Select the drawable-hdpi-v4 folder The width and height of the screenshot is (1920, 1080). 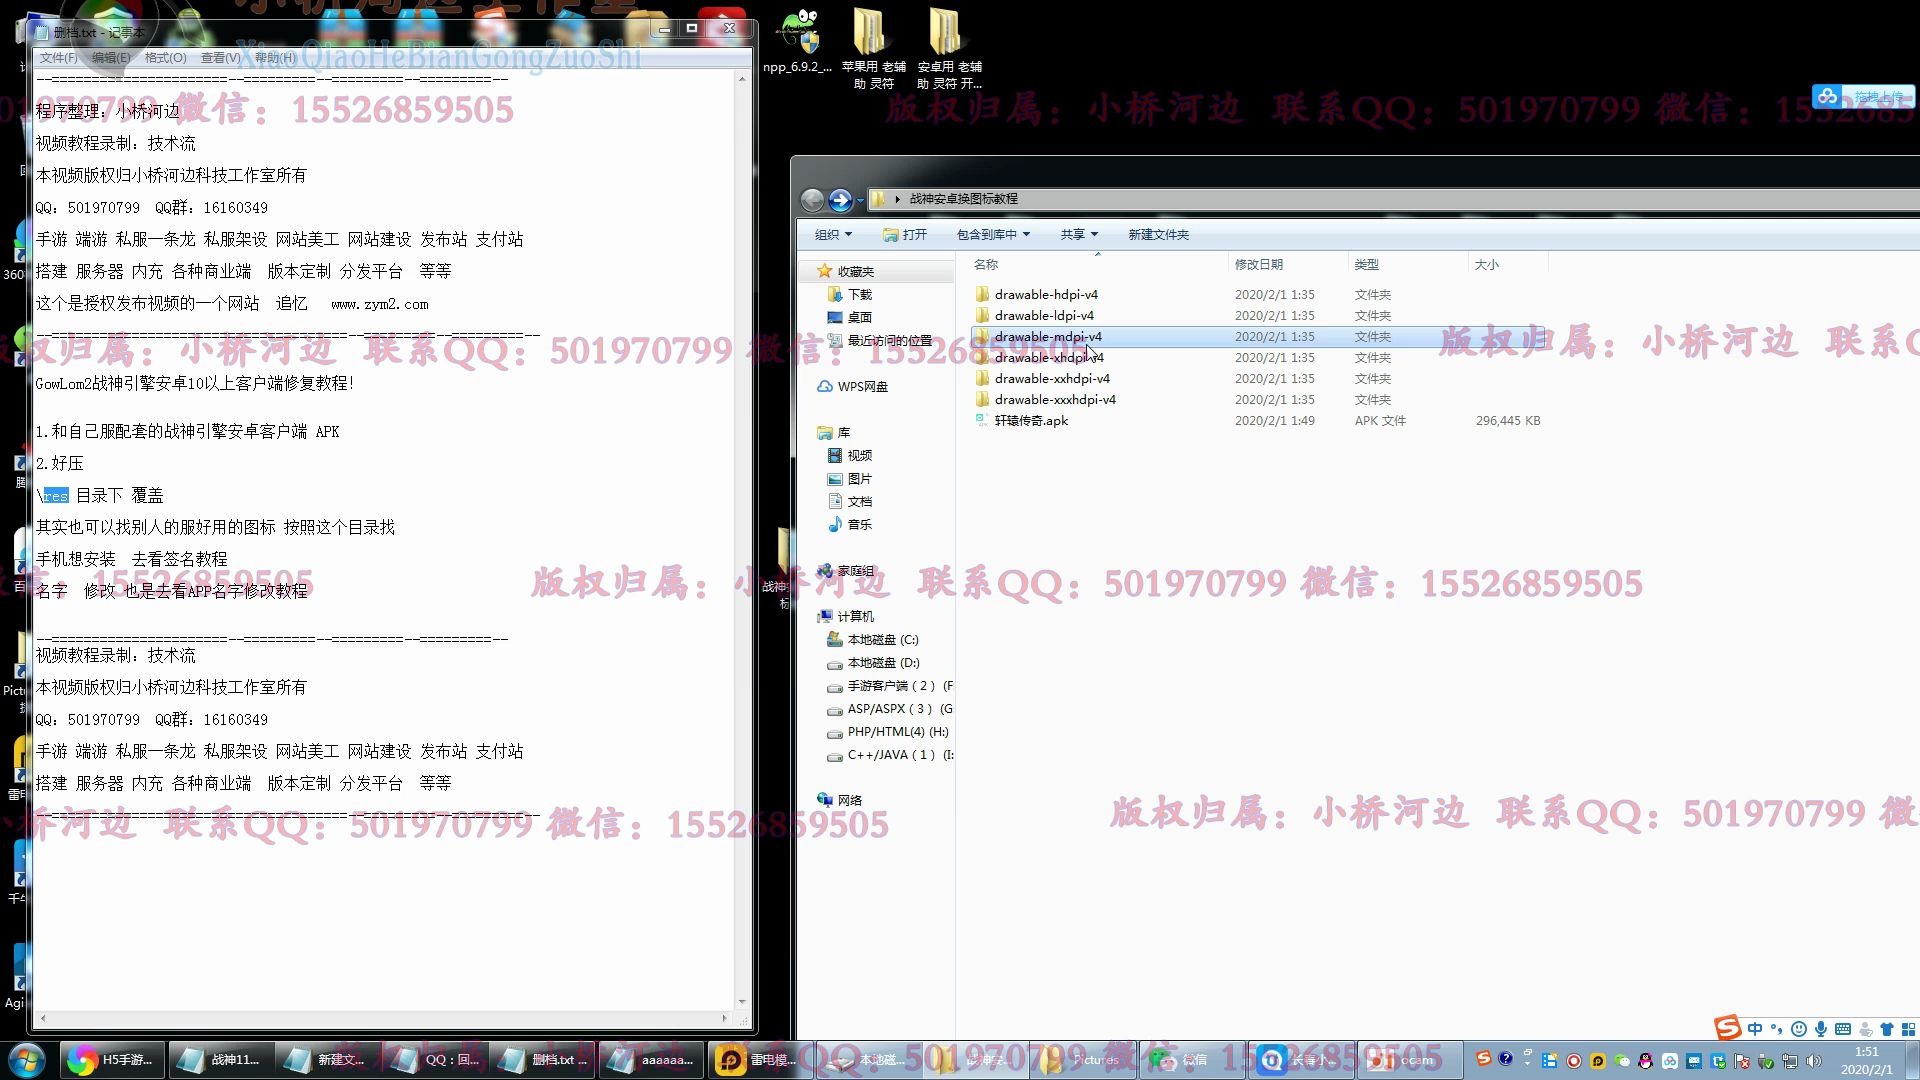coord(1045,295)
